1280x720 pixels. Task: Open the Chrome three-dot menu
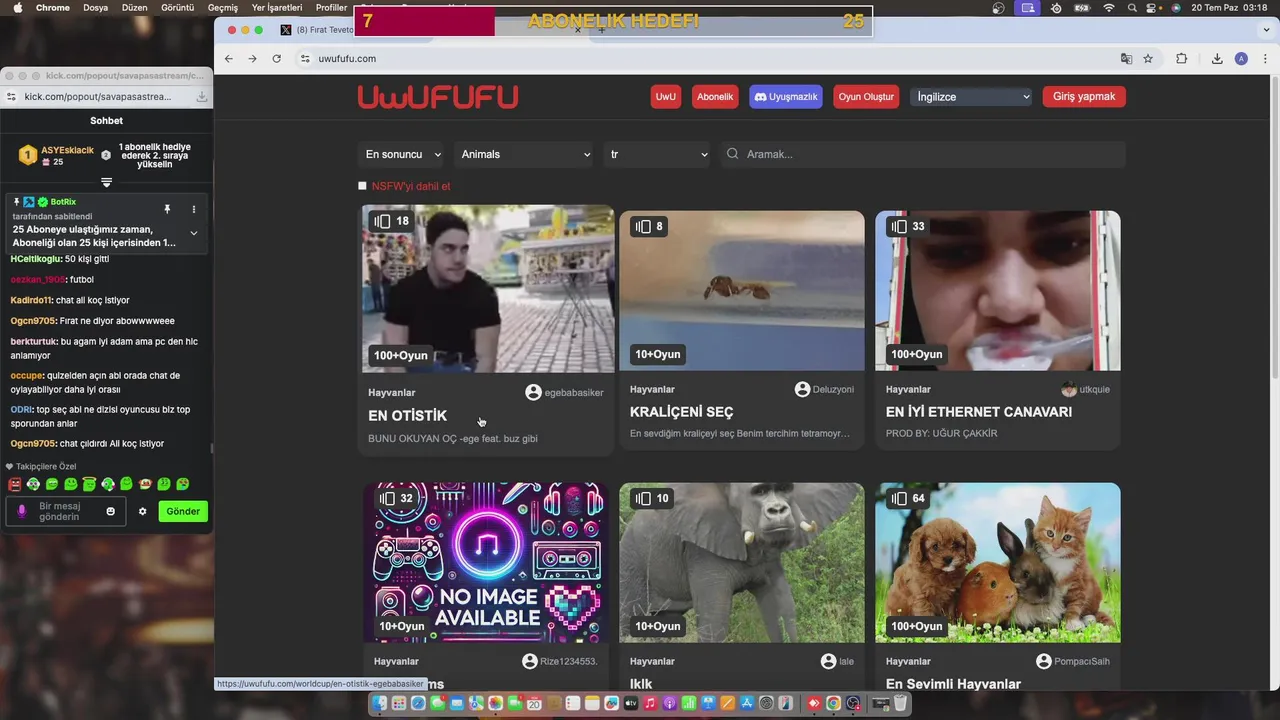pos(1264,59)
